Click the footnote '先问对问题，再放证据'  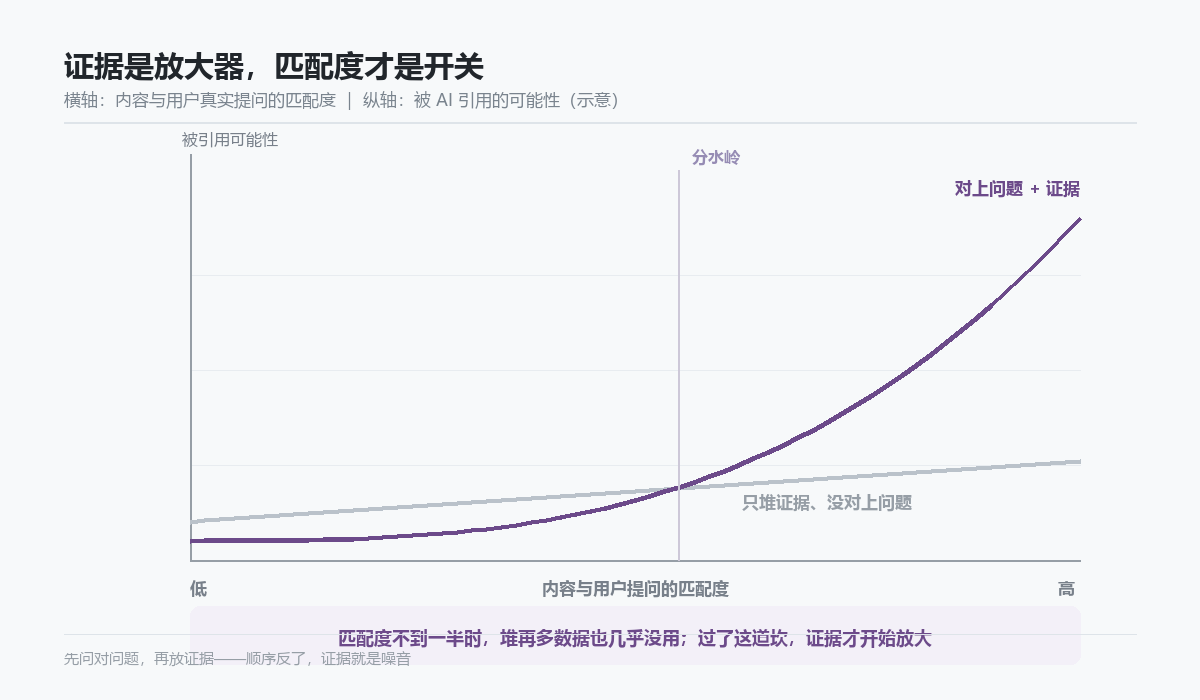(x=139, y=659)
